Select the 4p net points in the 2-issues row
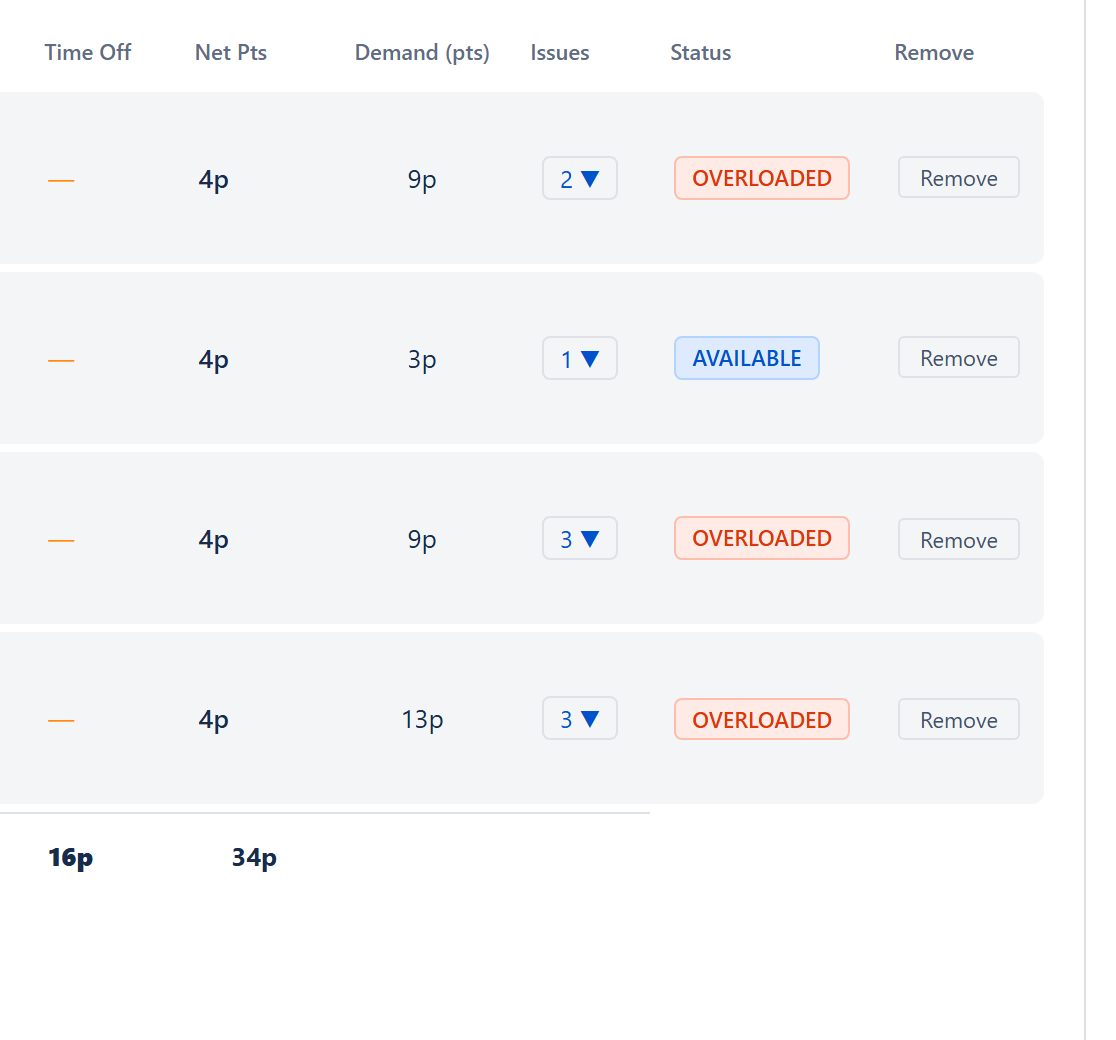Image resolution: width=1116 pixels, height=1040 pixels. click(x=214, y=179)
